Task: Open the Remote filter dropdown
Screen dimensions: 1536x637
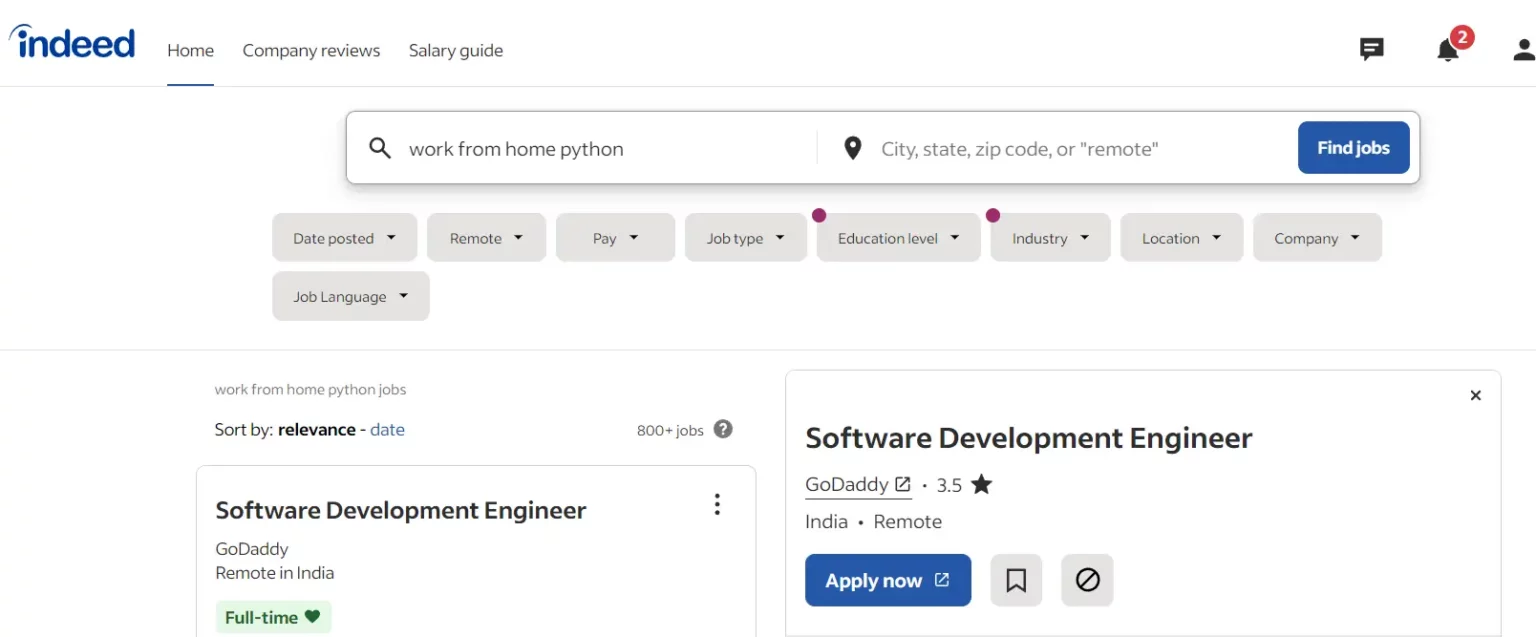Action: pyautogui.click(x=486, y=238)
